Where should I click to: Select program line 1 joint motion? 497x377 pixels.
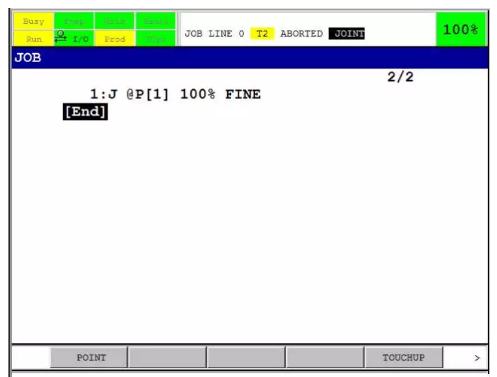[x=175, y=94]
